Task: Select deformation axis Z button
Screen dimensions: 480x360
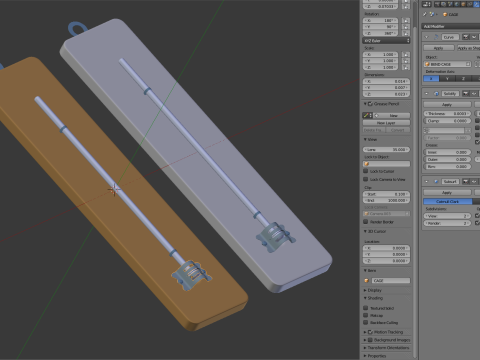Action: 463,79
